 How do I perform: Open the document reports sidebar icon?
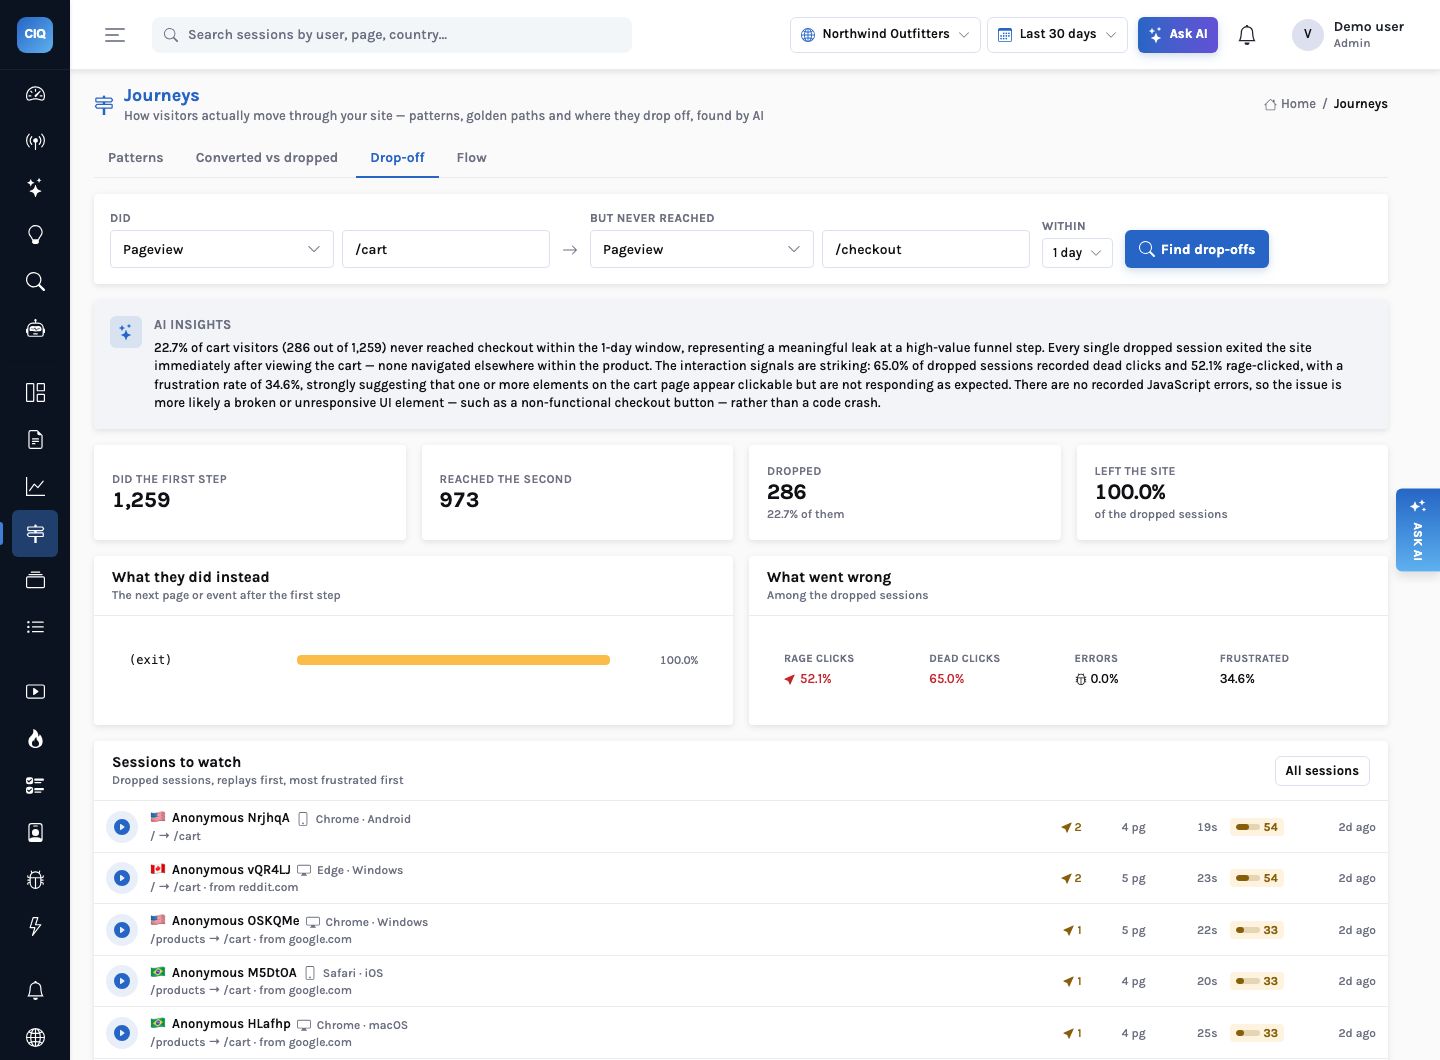pos(35,440)
